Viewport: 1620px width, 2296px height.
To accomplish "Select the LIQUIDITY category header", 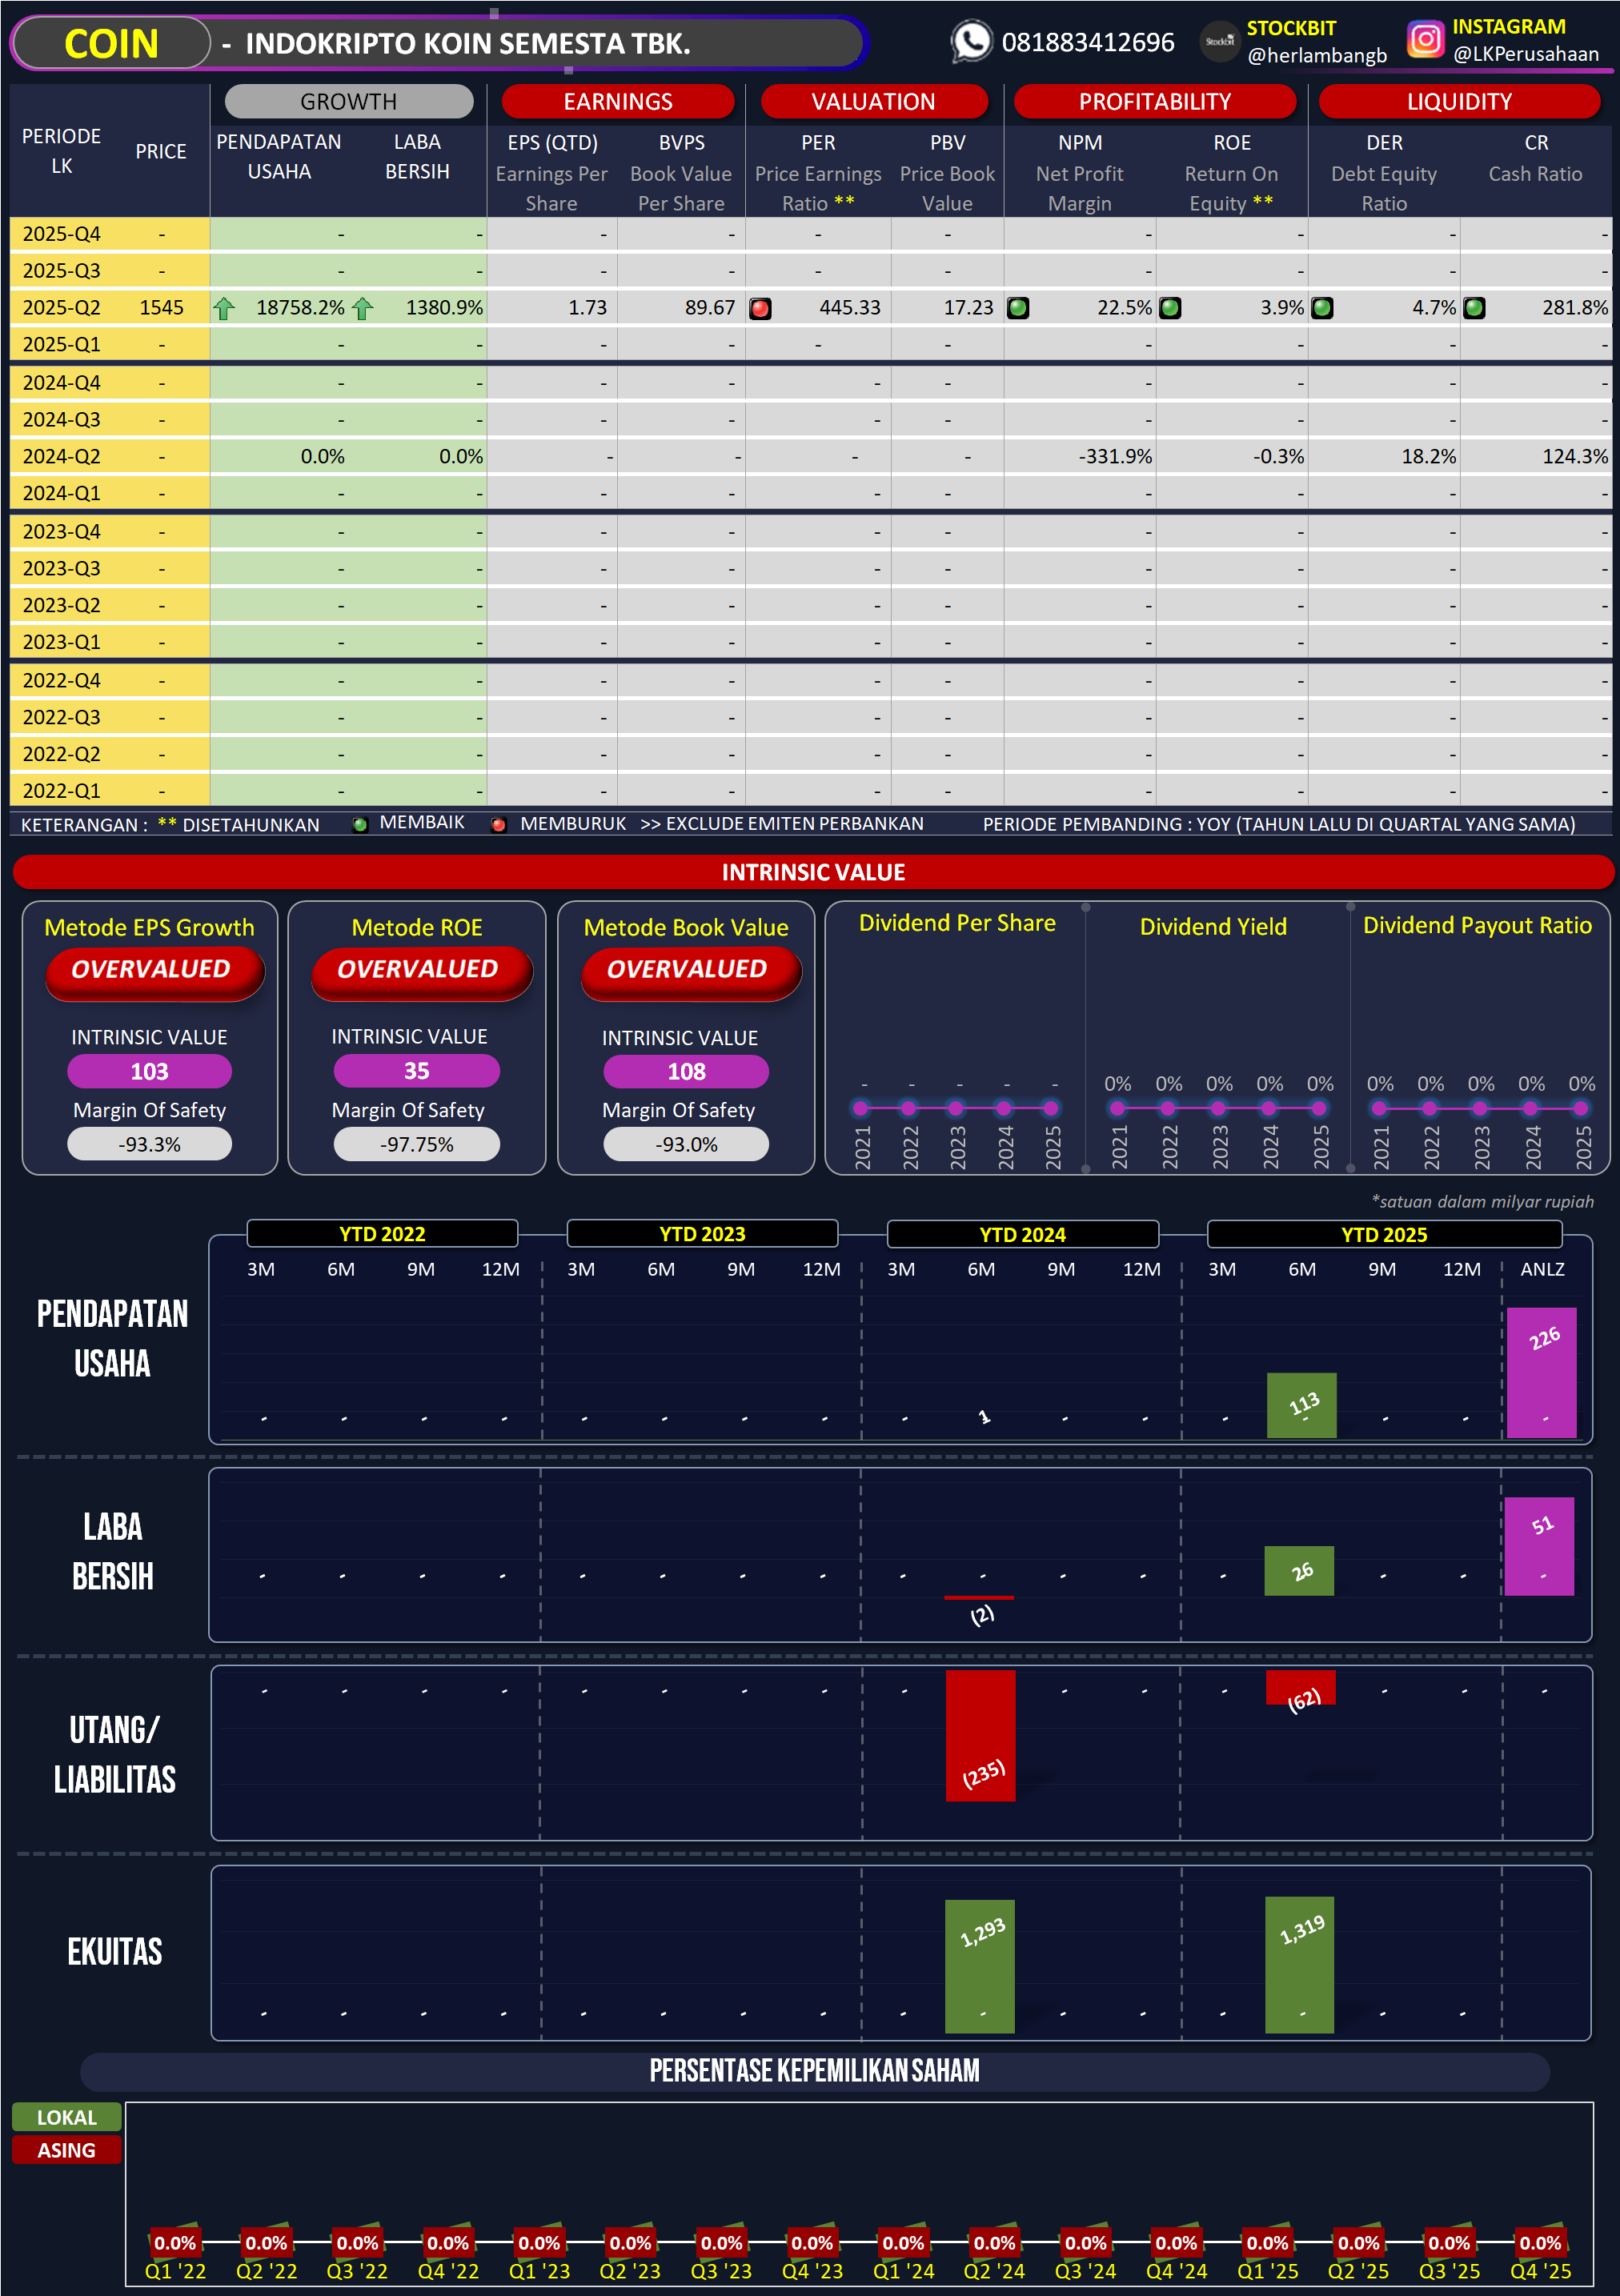I will (1459, 101).
